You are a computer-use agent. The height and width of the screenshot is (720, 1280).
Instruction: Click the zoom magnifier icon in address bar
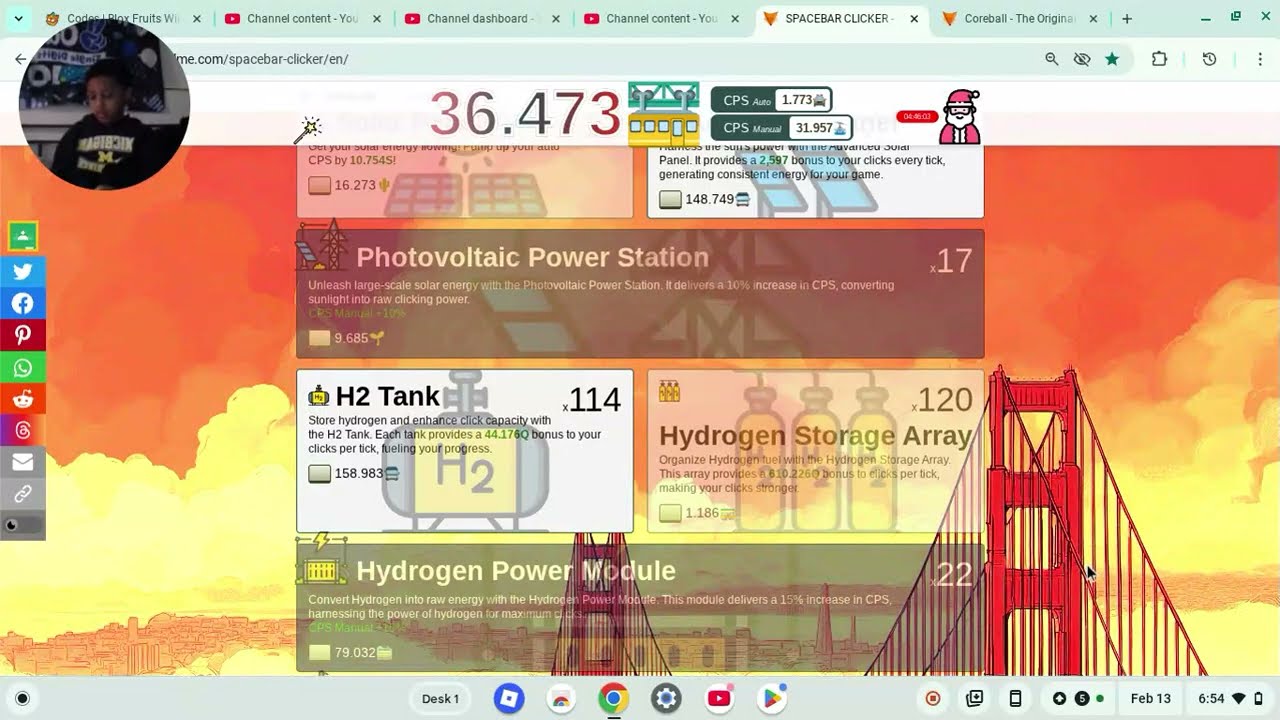1052,59
